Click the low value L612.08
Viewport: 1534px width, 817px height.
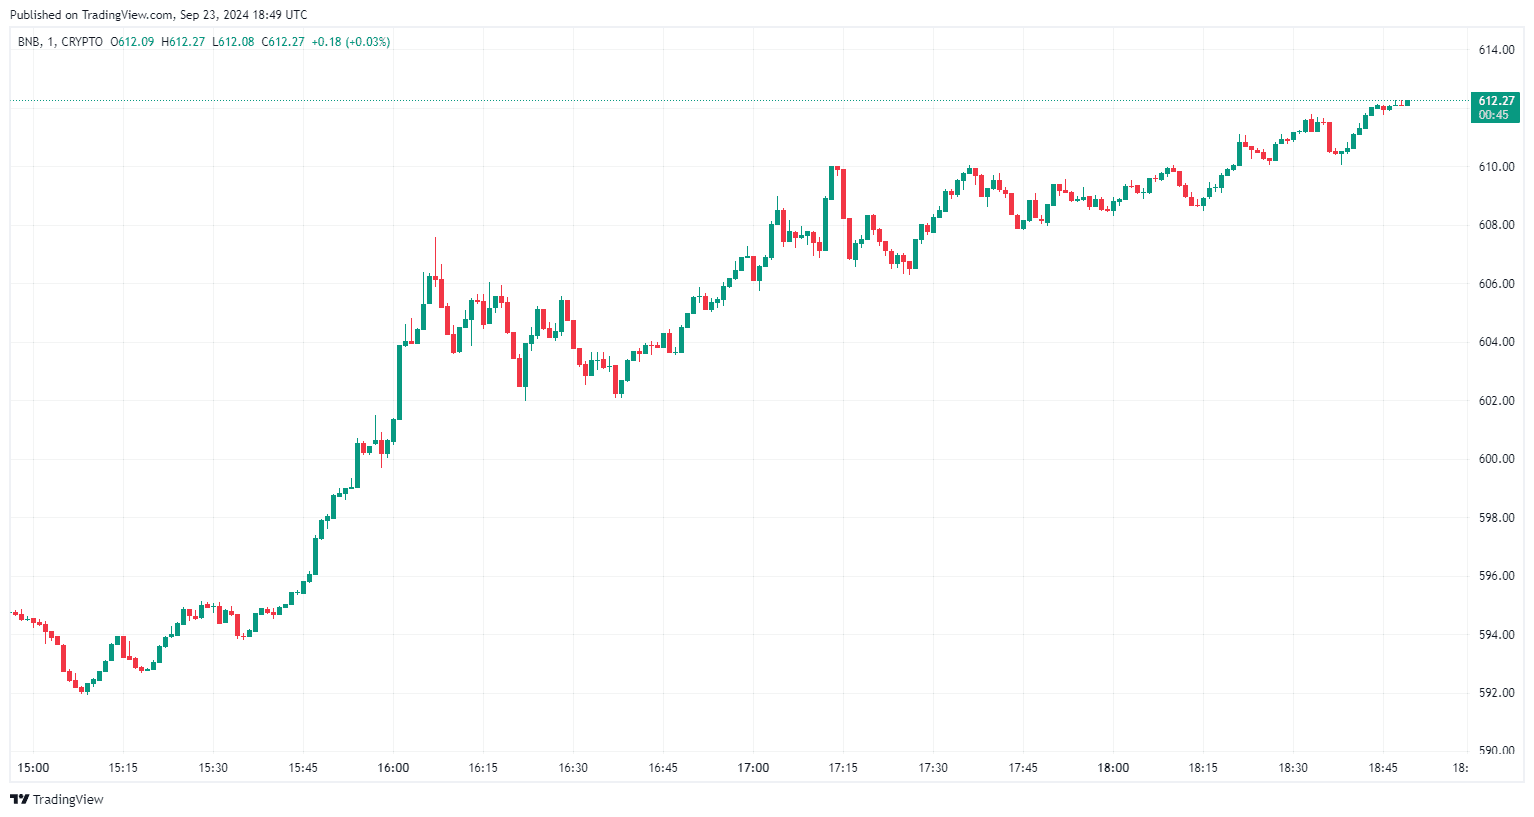[233, 42]
